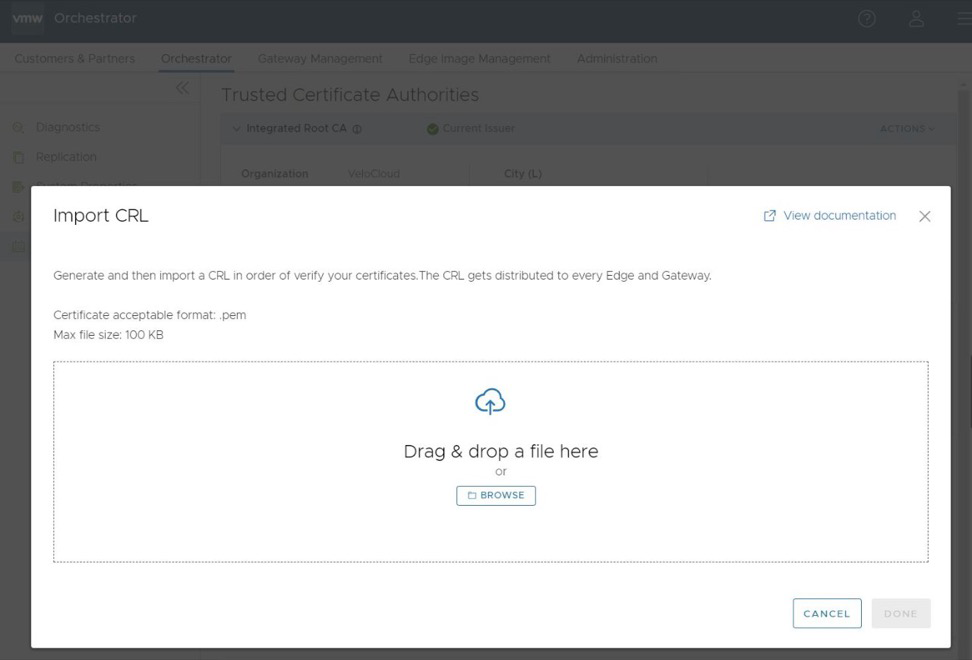This screenshot has height=660, width=972.
Task: Click the external link icon near View documentation
Action: click(x=769, y=215)
